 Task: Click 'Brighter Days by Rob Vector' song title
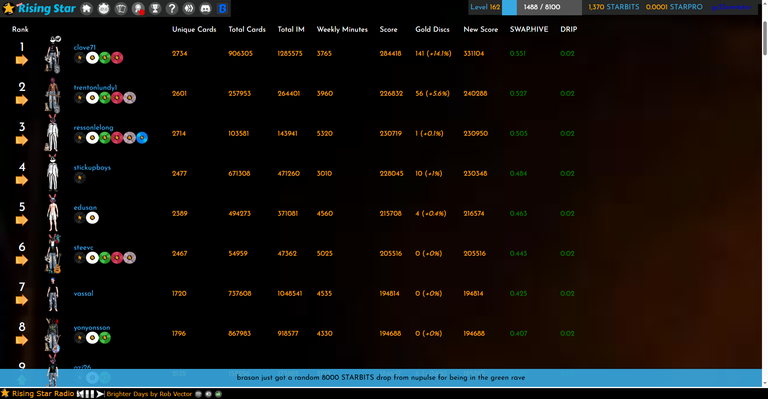149,394
